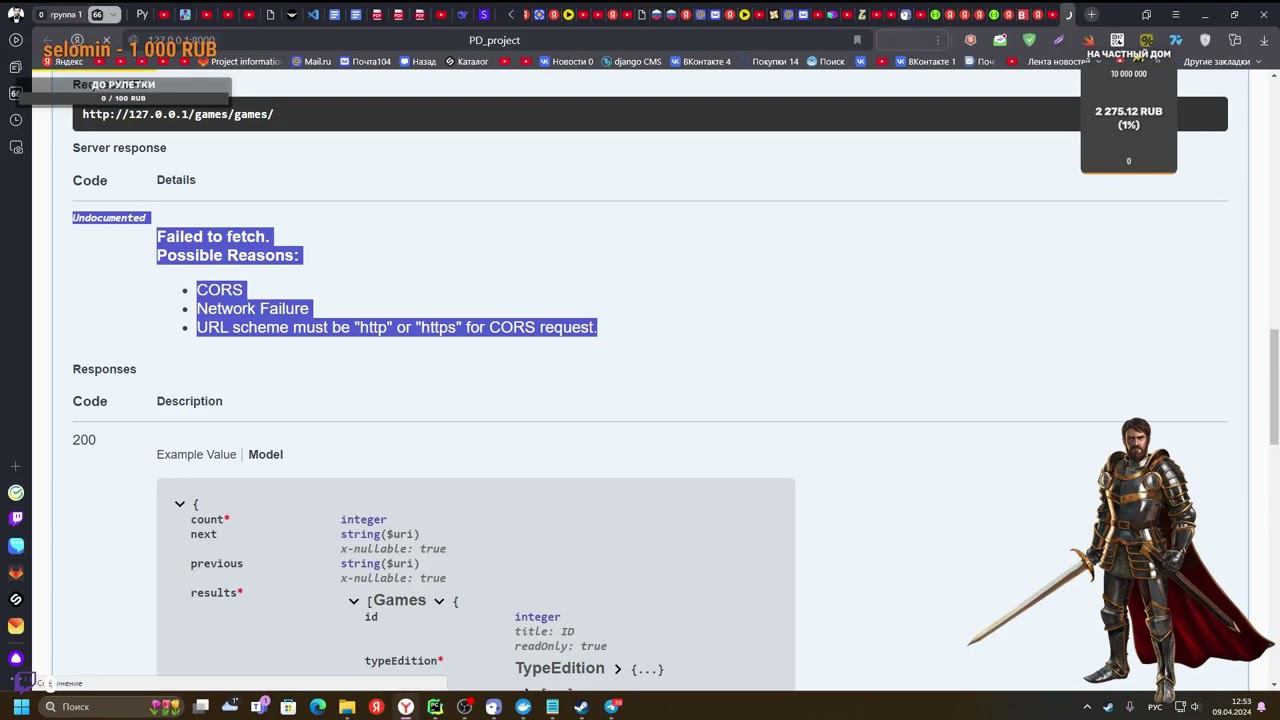
Task: Click the page vertical scrollbar thumb
Action: [1273, 387]
